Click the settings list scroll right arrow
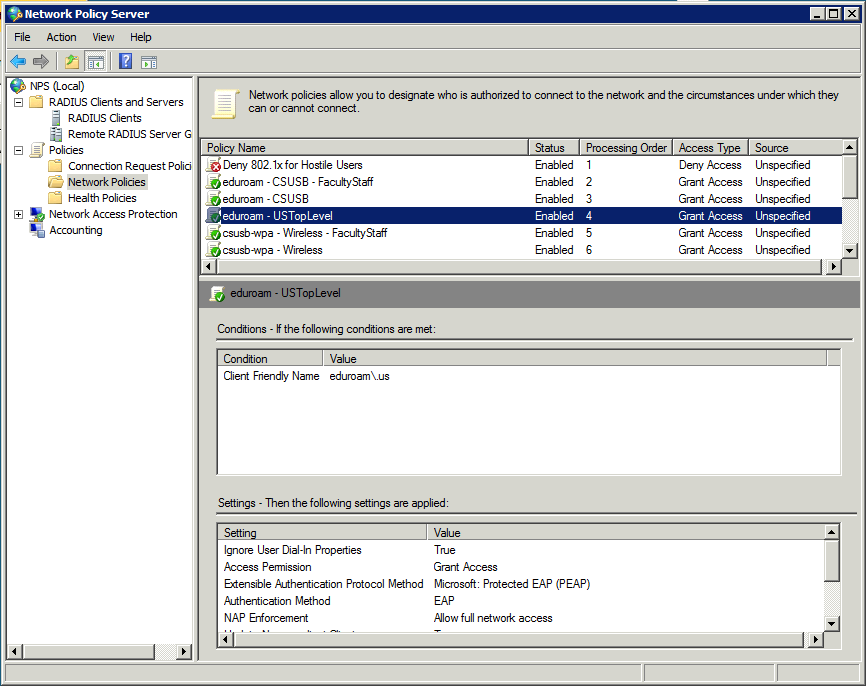Screen dimensions: 866x686 [x=816, y=640]
